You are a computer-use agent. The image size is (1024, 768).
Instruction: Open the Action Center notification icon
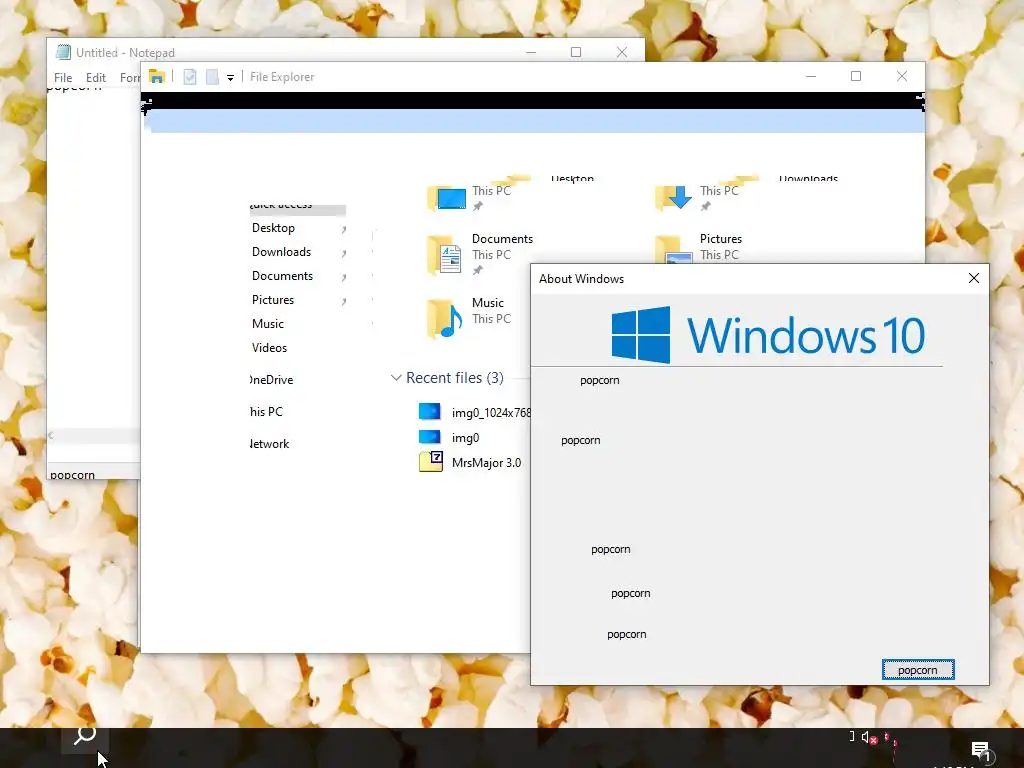coord(980,750)
